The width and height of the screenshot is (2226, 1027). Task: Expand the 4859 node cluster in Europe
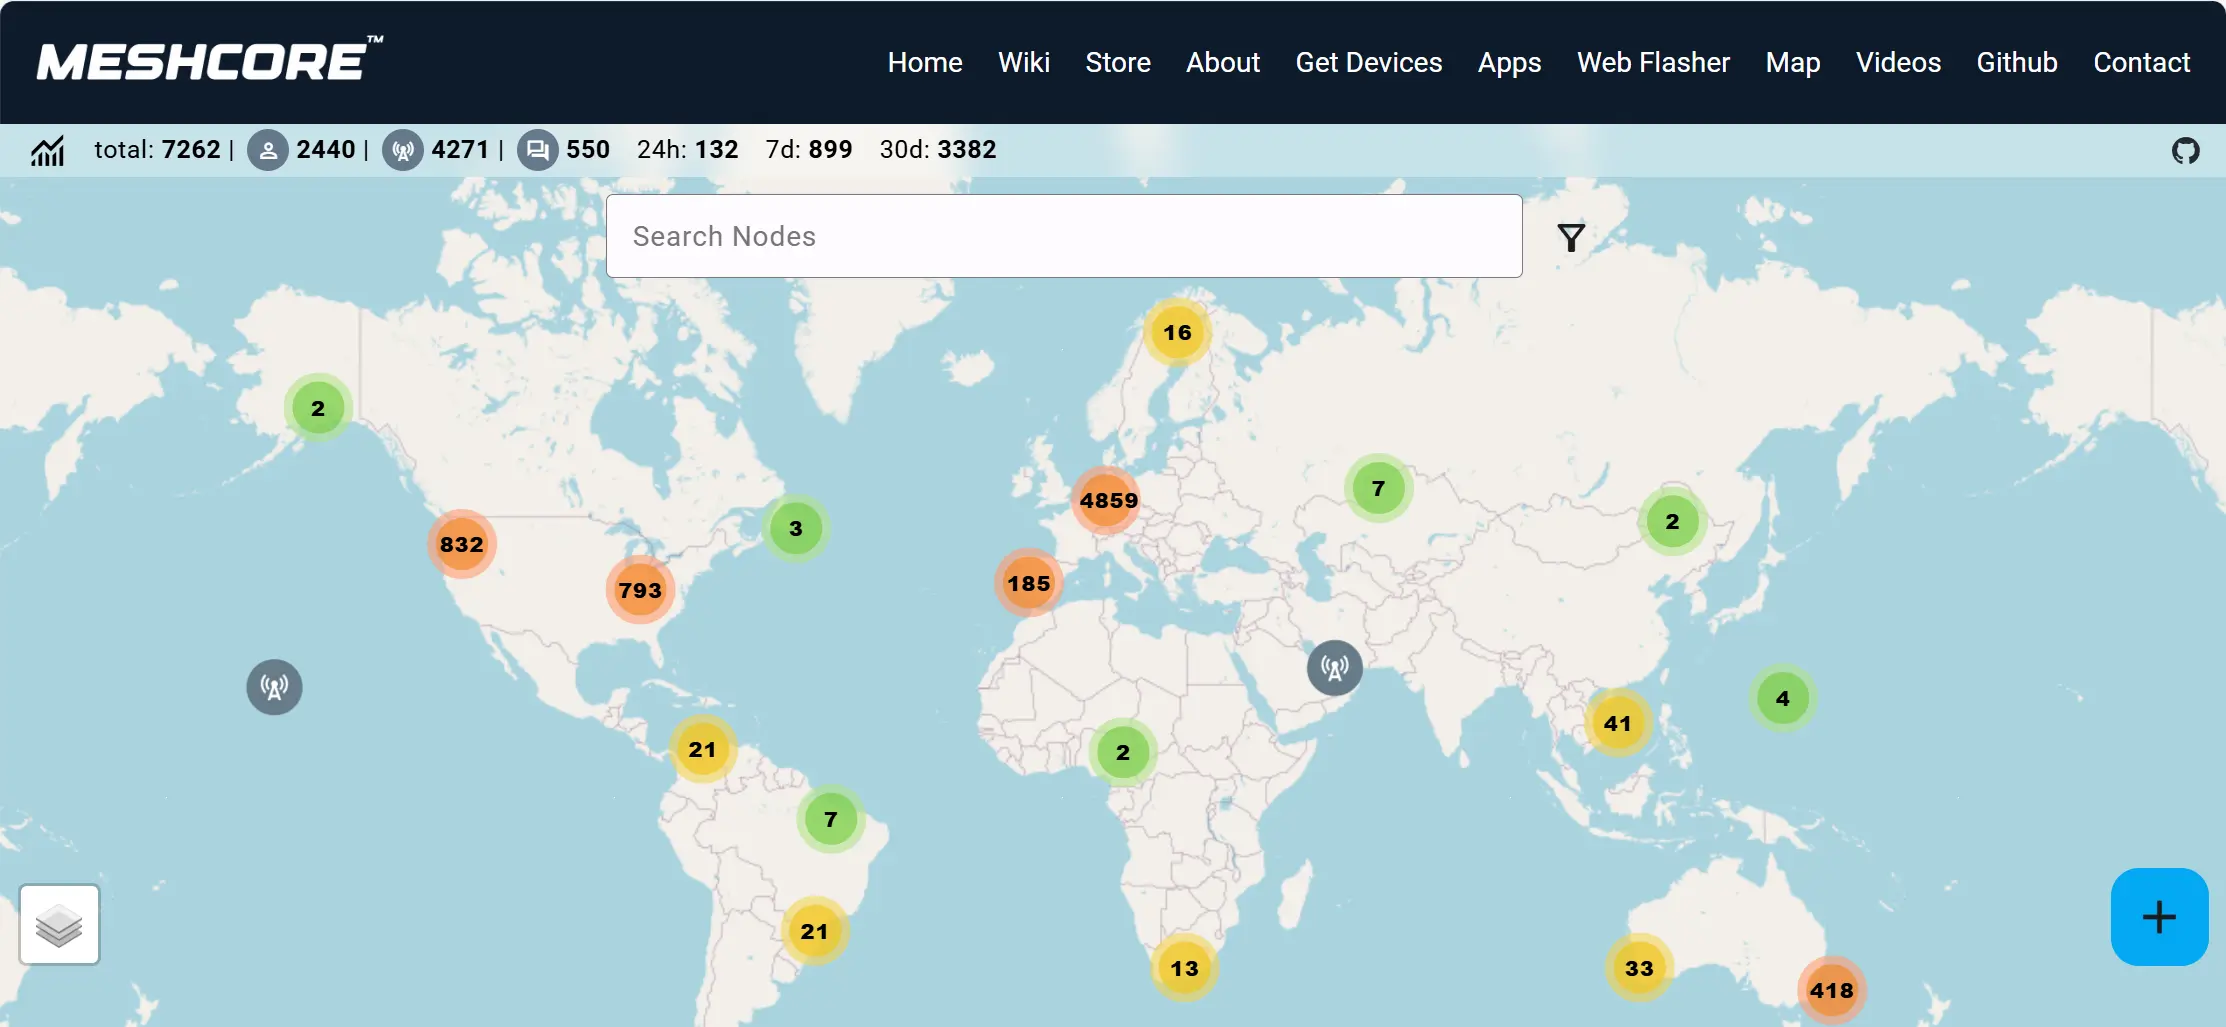tap(1108, 500)
